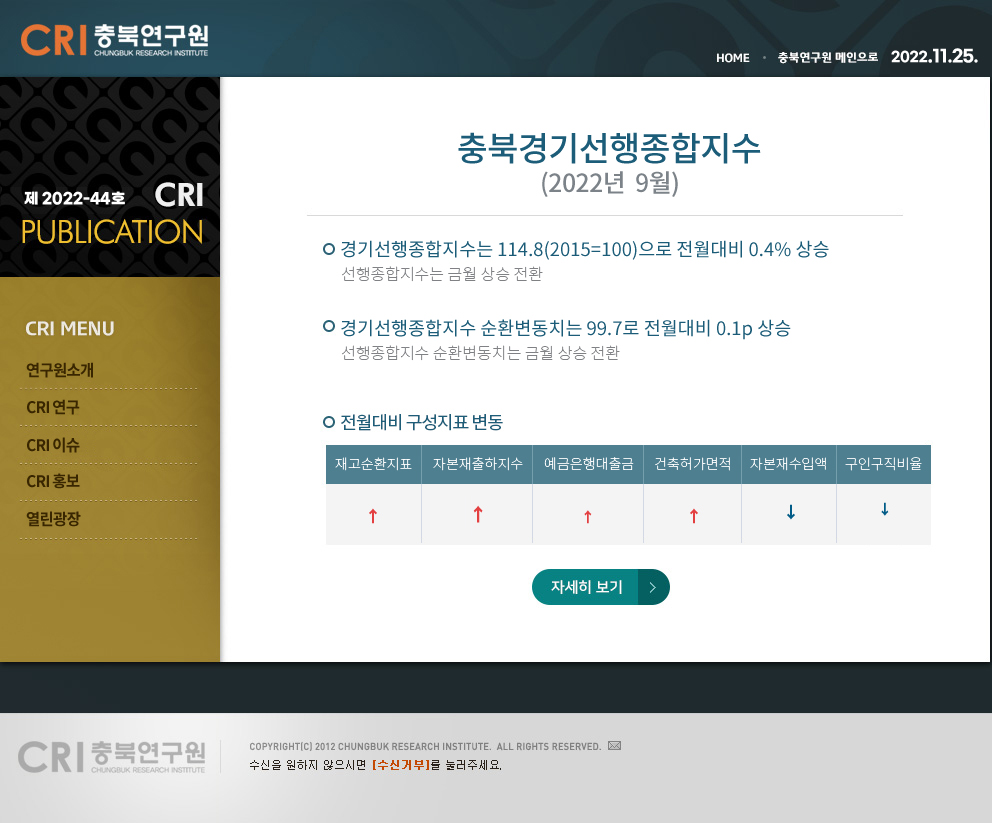Go to CRI 홍보 in the sidebar

53,482
